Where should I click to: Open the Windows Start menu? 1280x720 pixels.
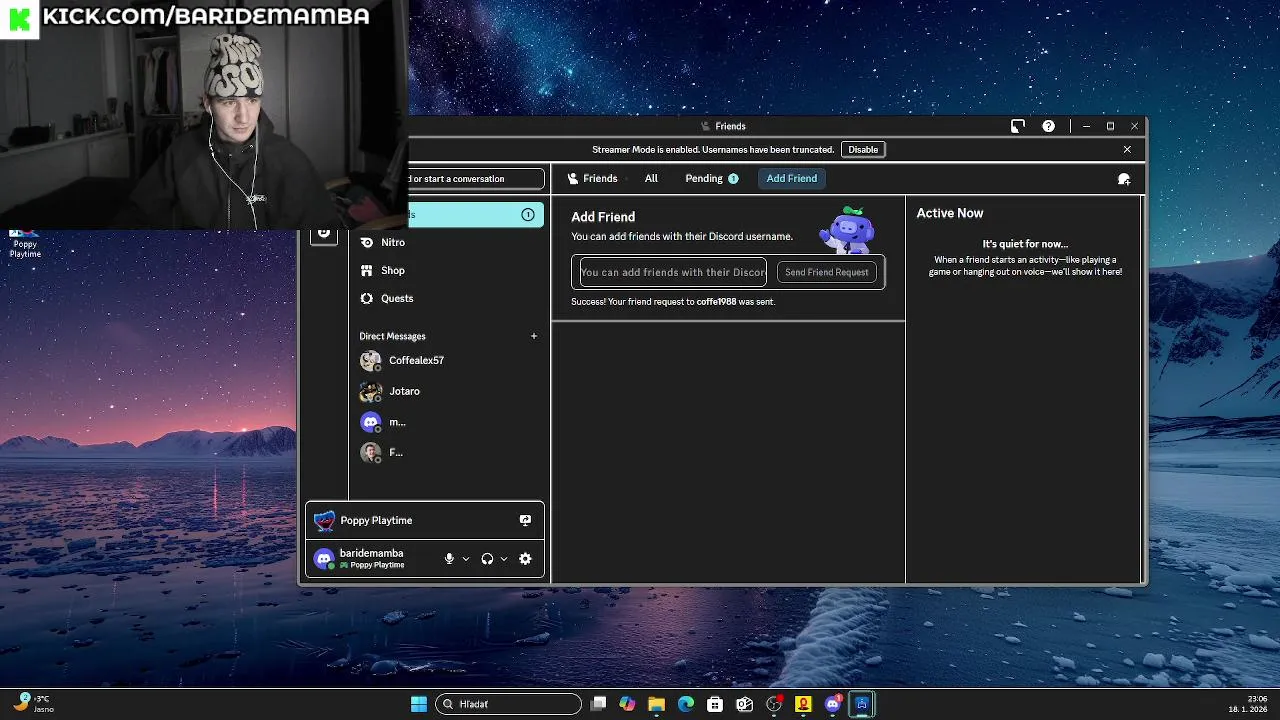(x=419, y=704)
